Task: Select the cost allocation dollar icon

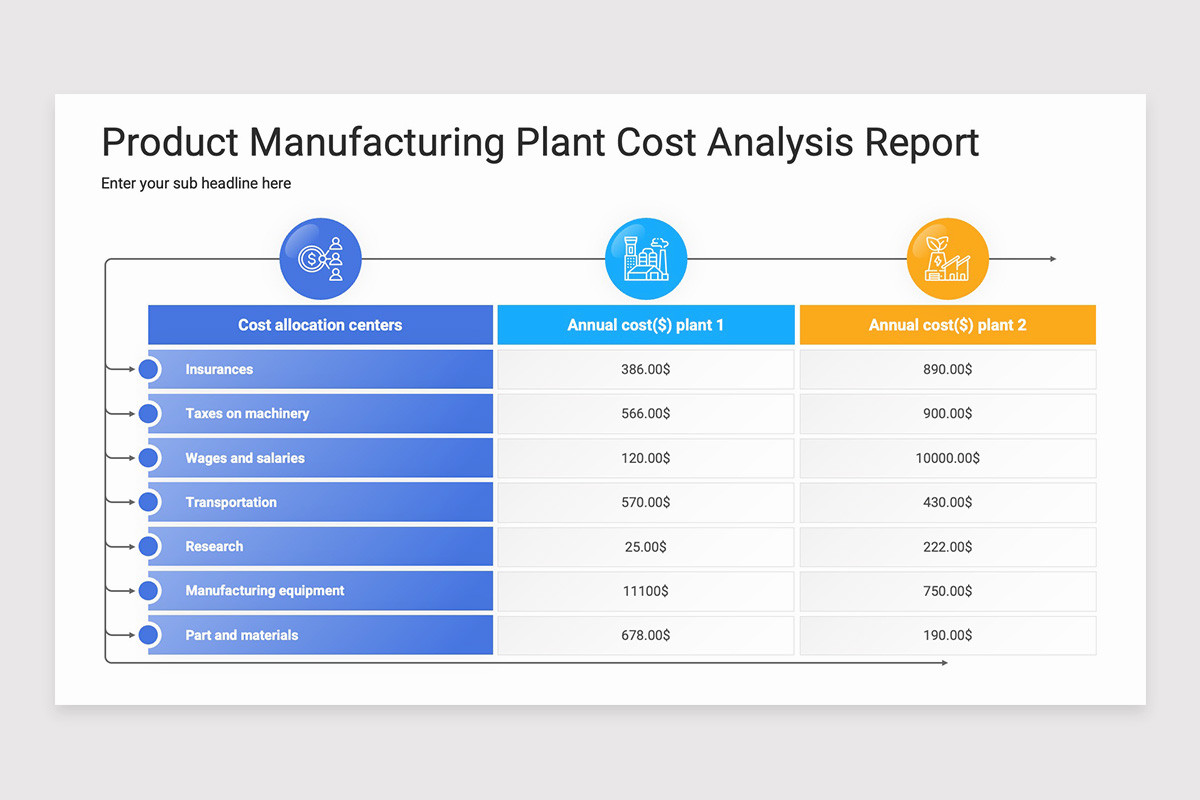Action: point(320,258)
